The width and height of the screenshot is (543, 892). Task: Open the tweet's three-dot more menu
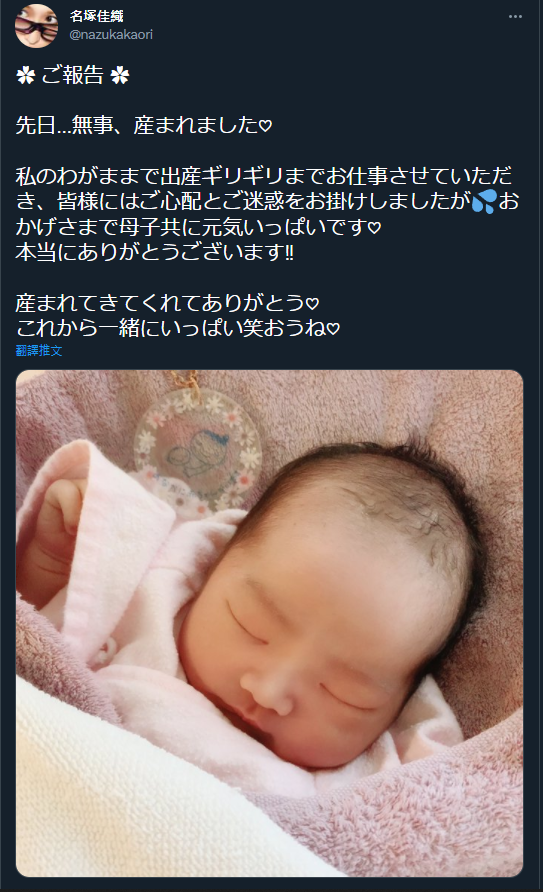tap(515, 16)
